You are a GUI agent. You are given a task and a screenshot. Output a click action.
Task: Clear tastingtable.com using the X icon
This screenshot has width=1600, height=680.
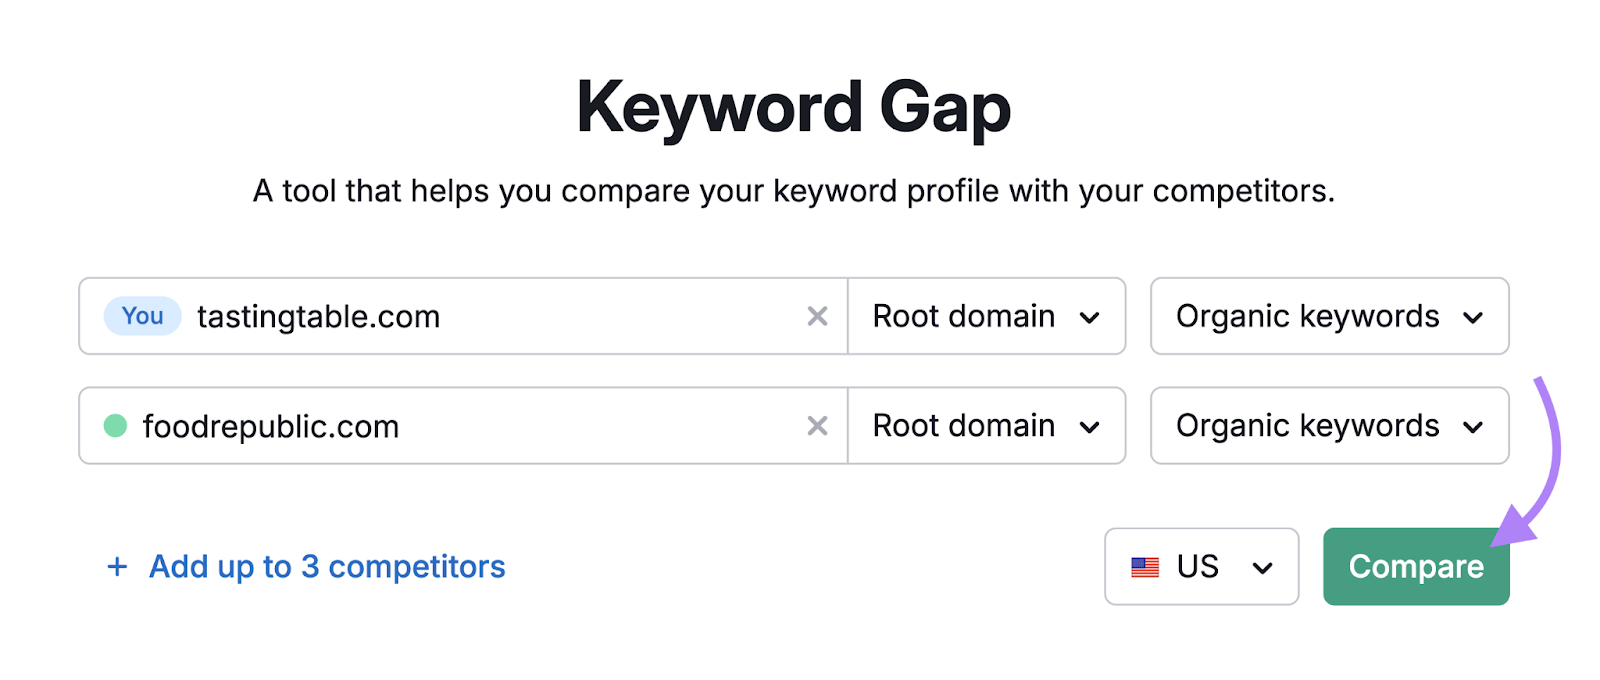818,316
